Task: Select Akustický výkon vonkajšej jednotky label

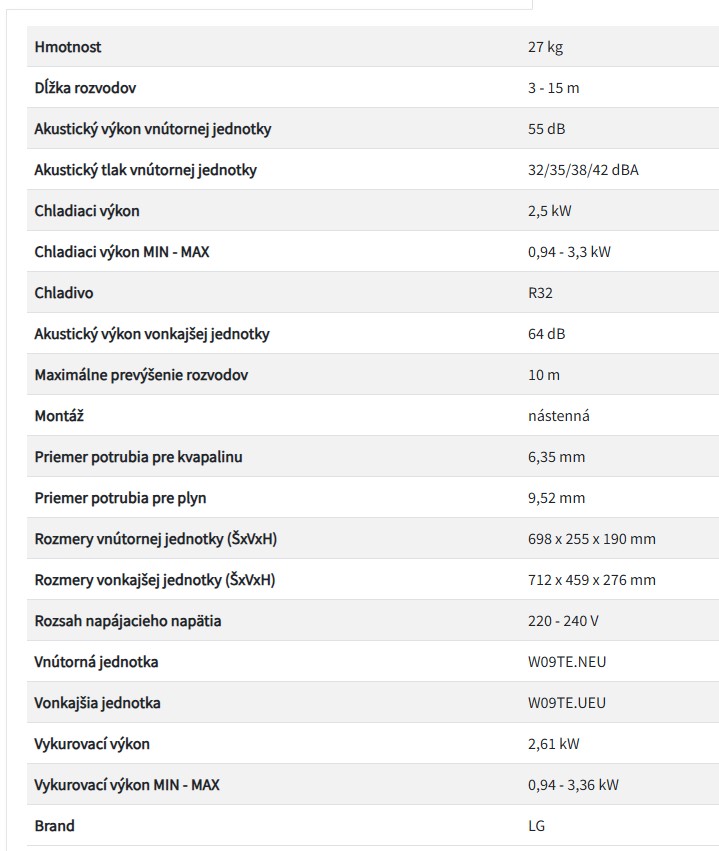Action: click(x=152, y=334)
